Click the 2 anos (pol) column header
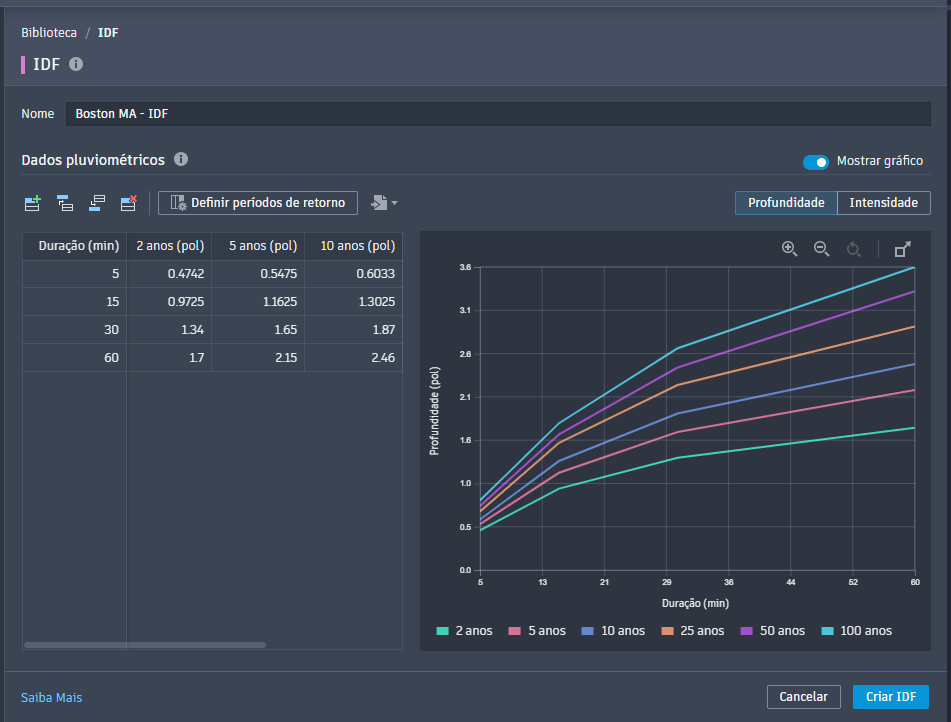Image resolution: width=951 pixels, height=722 pixels. 169,246
